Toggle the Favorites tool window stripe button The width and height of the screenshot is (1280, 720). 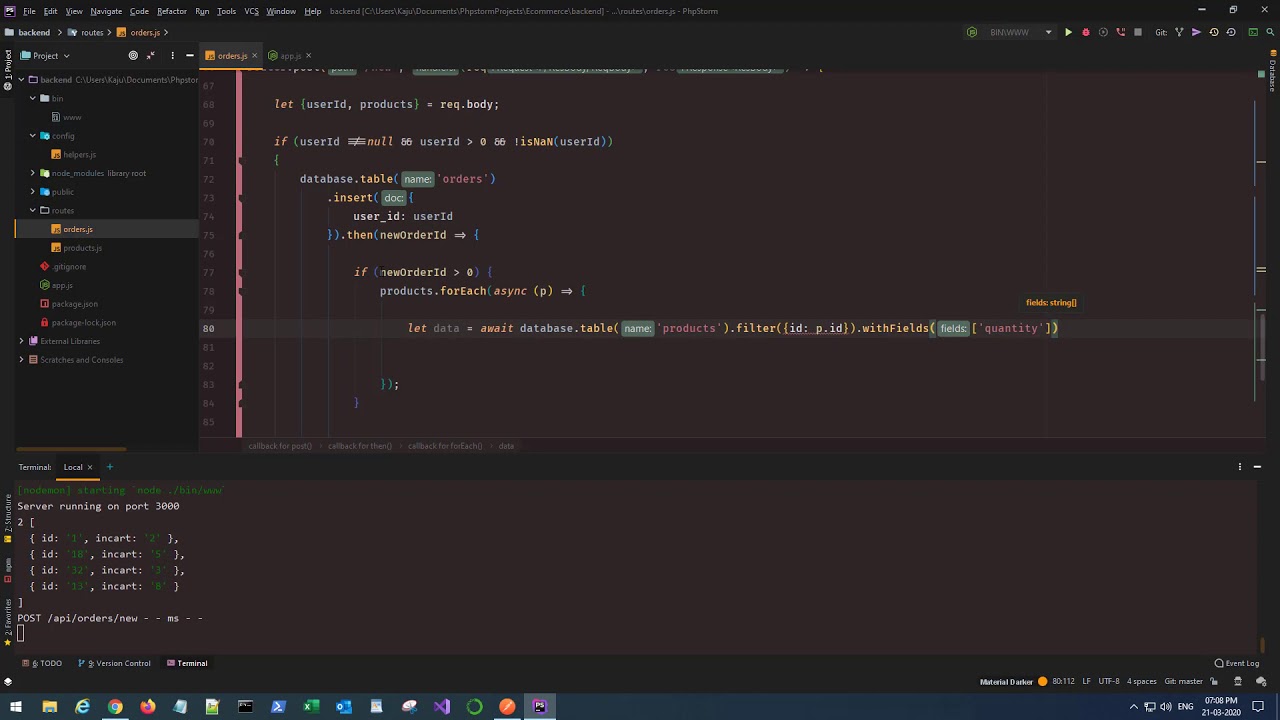(7, 623)
